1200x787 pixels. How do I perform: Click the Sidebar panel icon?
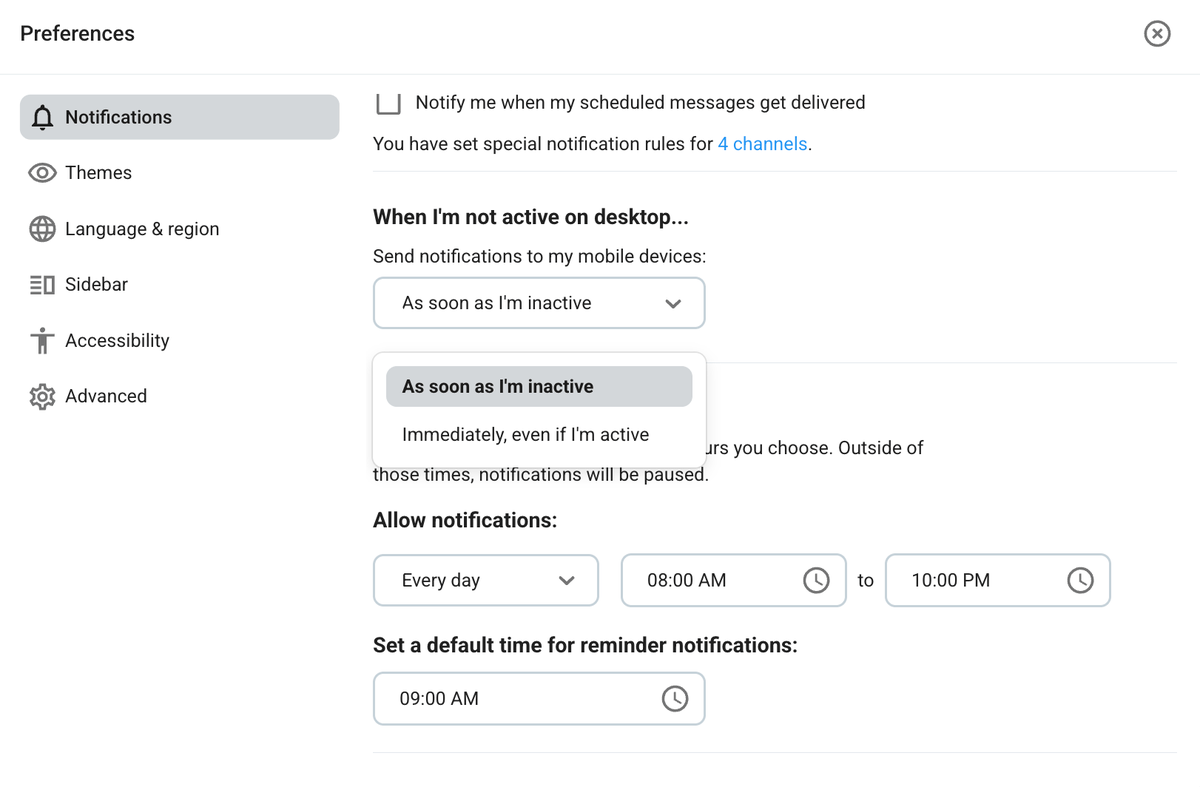pos(41,284)
